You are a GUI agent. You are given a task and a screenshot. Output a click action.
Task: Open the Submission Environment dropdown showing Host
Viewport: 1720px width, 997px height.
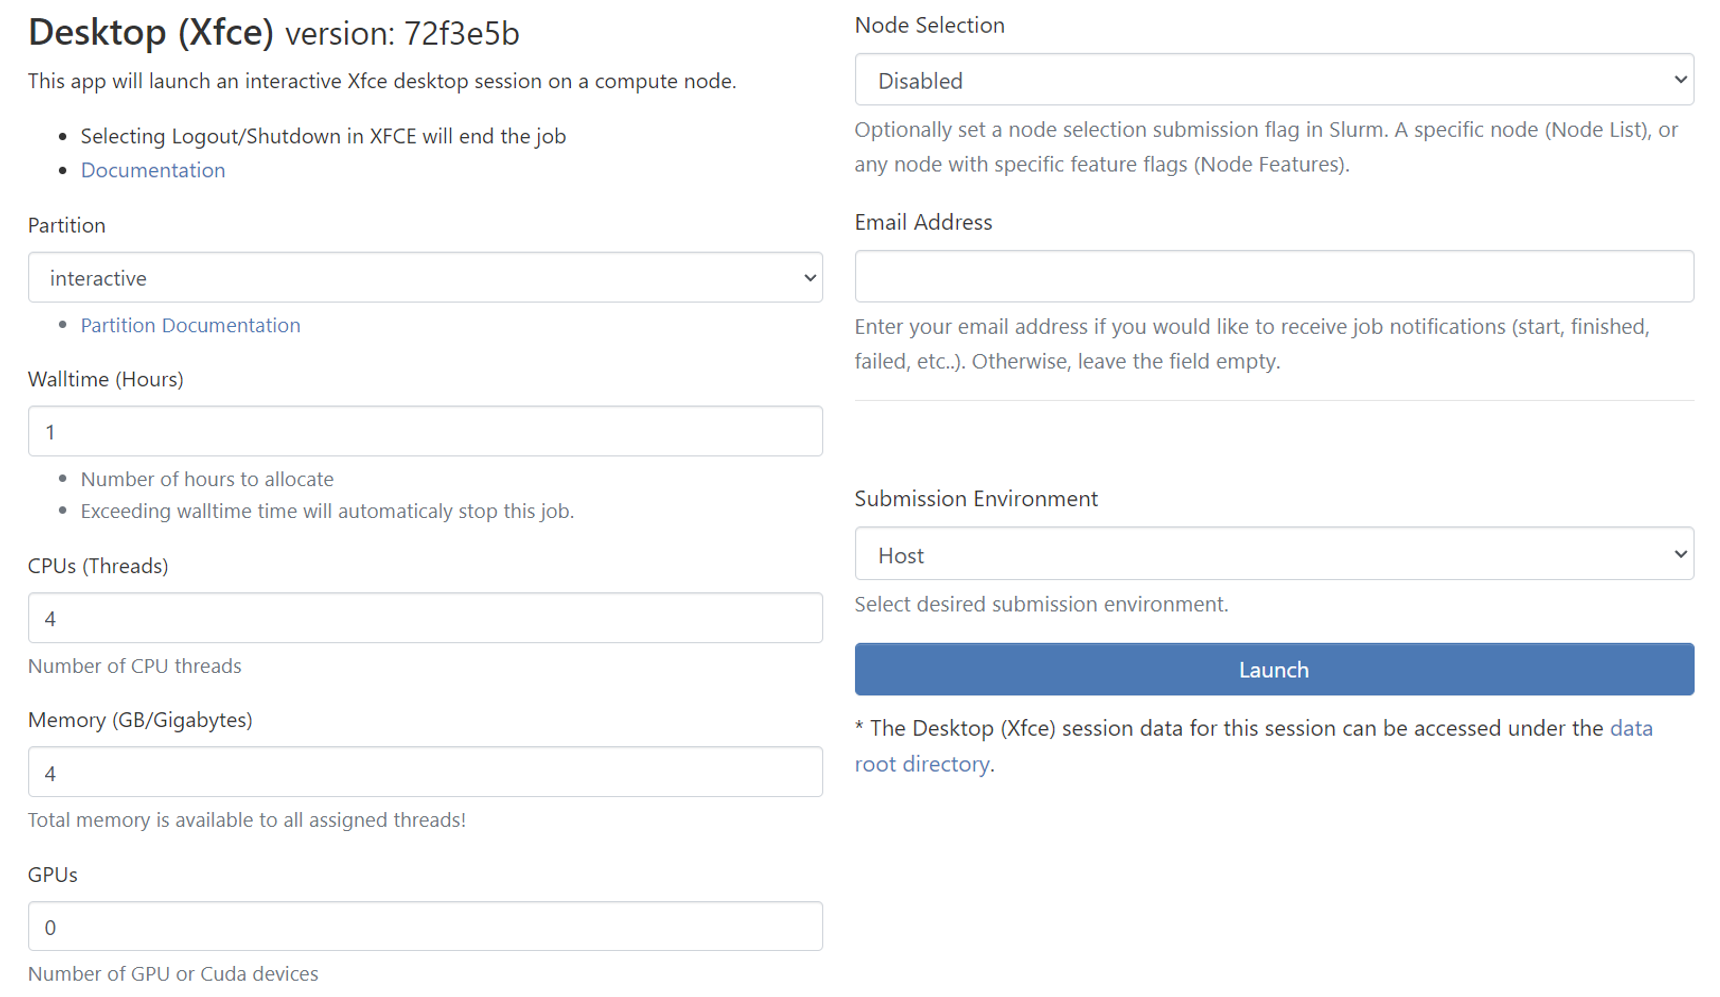[1274, 554]
